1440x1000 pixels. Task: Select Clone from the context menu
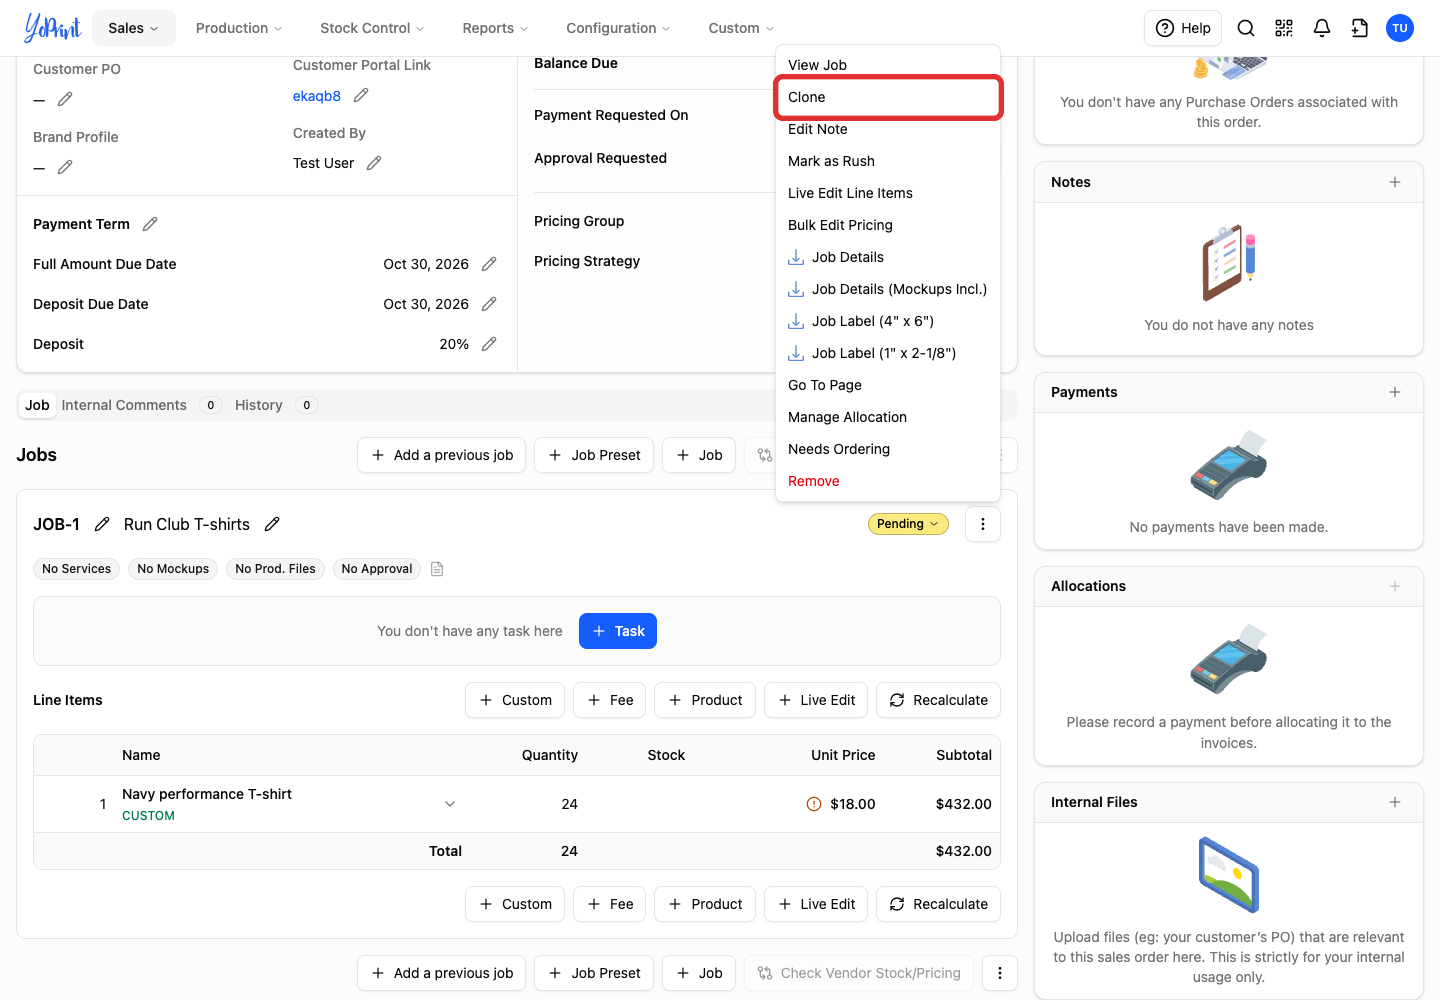[x=888, y=97]
